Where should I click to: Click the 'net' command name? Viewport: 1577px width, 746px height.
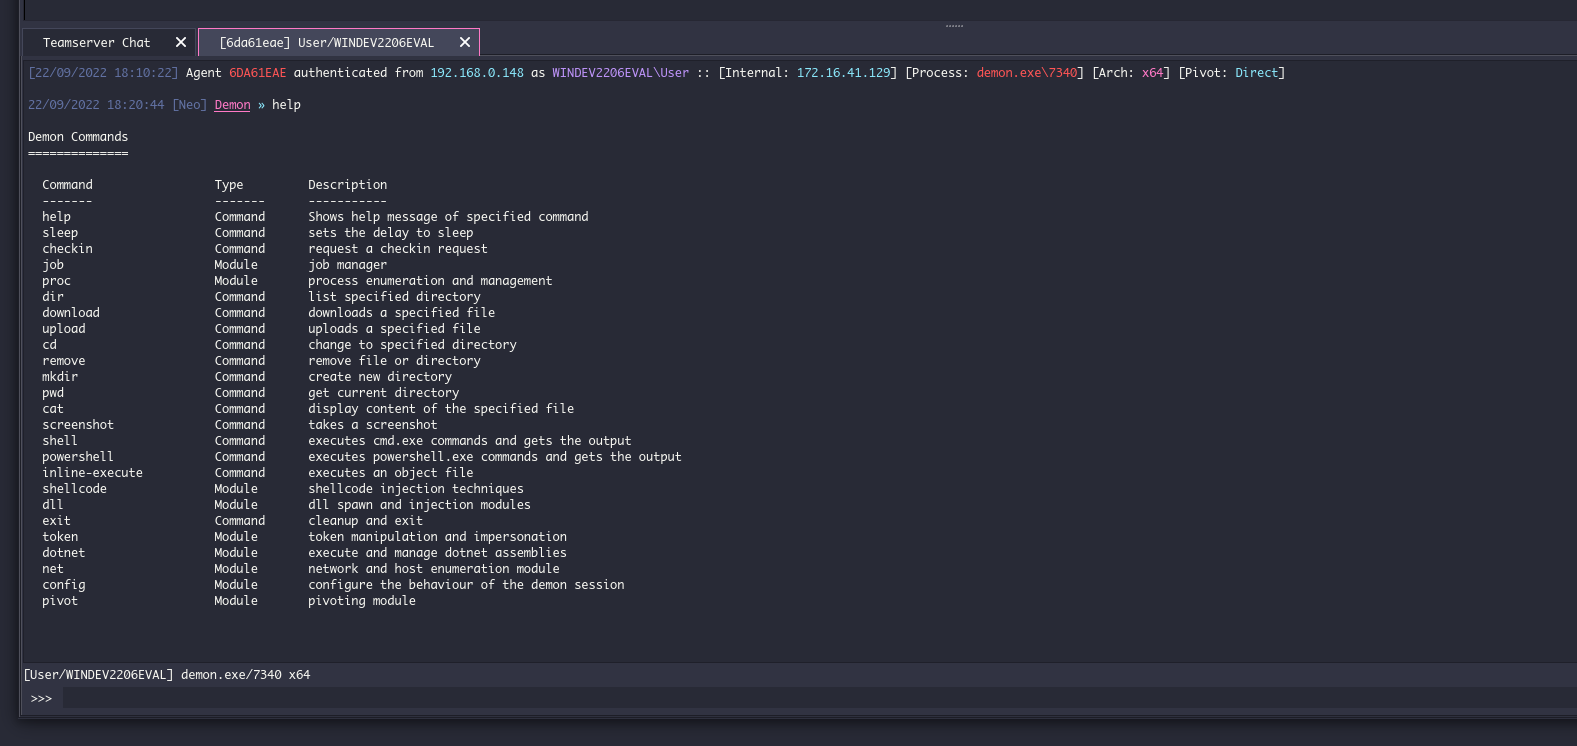(x=53, y=568)
